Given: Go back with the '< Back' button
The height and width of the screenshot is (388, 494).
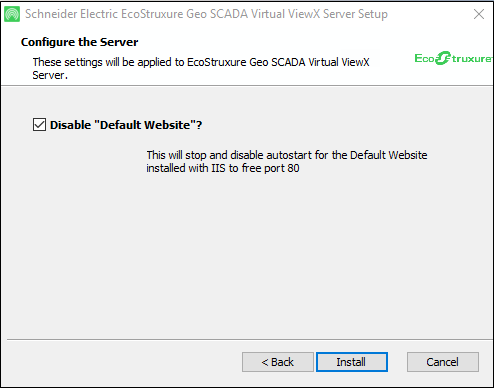Looking at the screenshot, I should (x=278, y=362).
